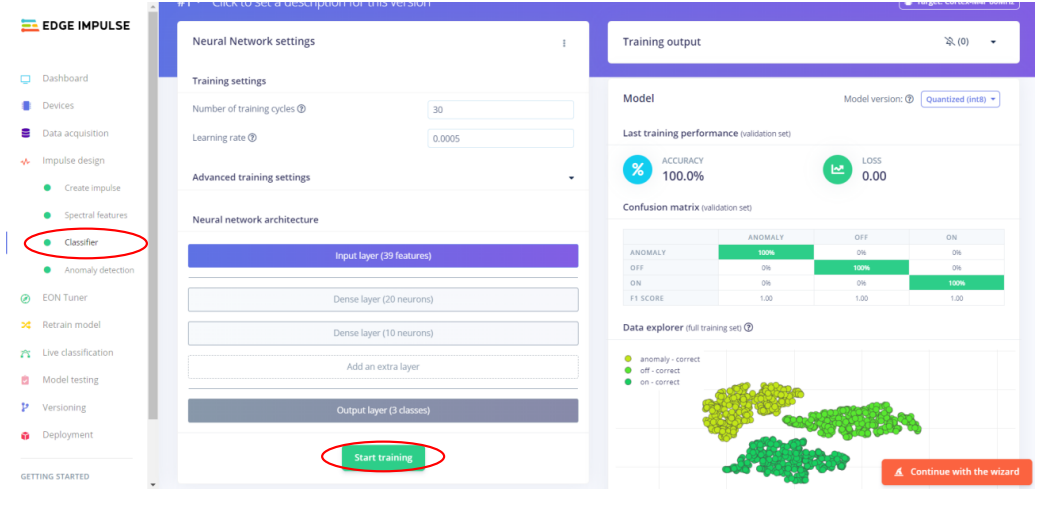Click the Versioning branch icon

tap(25, 407)
